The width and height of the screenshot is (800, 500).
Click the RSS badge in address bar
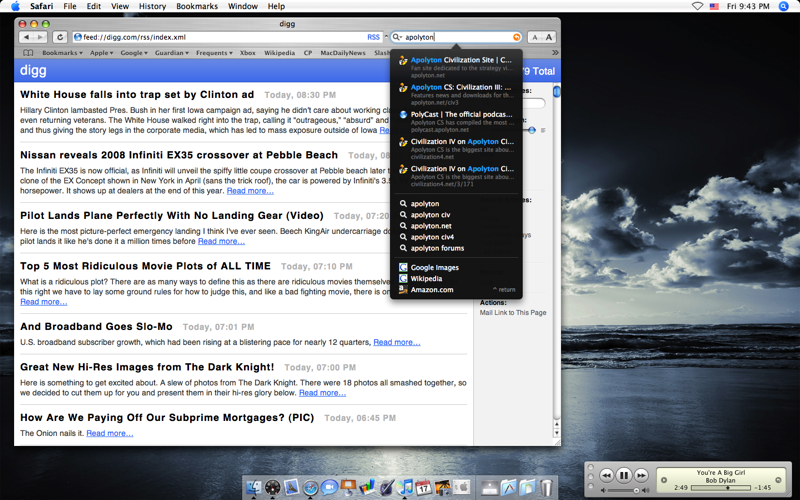coord(373,37)
